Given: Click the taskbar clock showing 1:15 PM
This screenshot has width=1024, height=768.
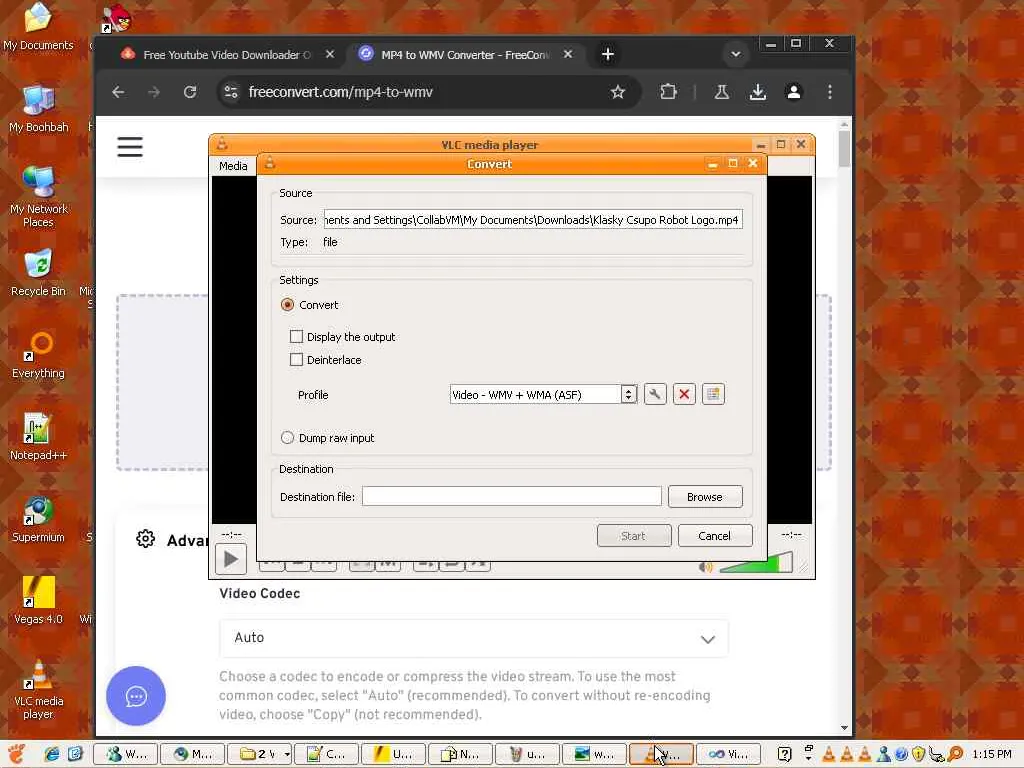Looking at the screenshot, I should click(991, 754).
